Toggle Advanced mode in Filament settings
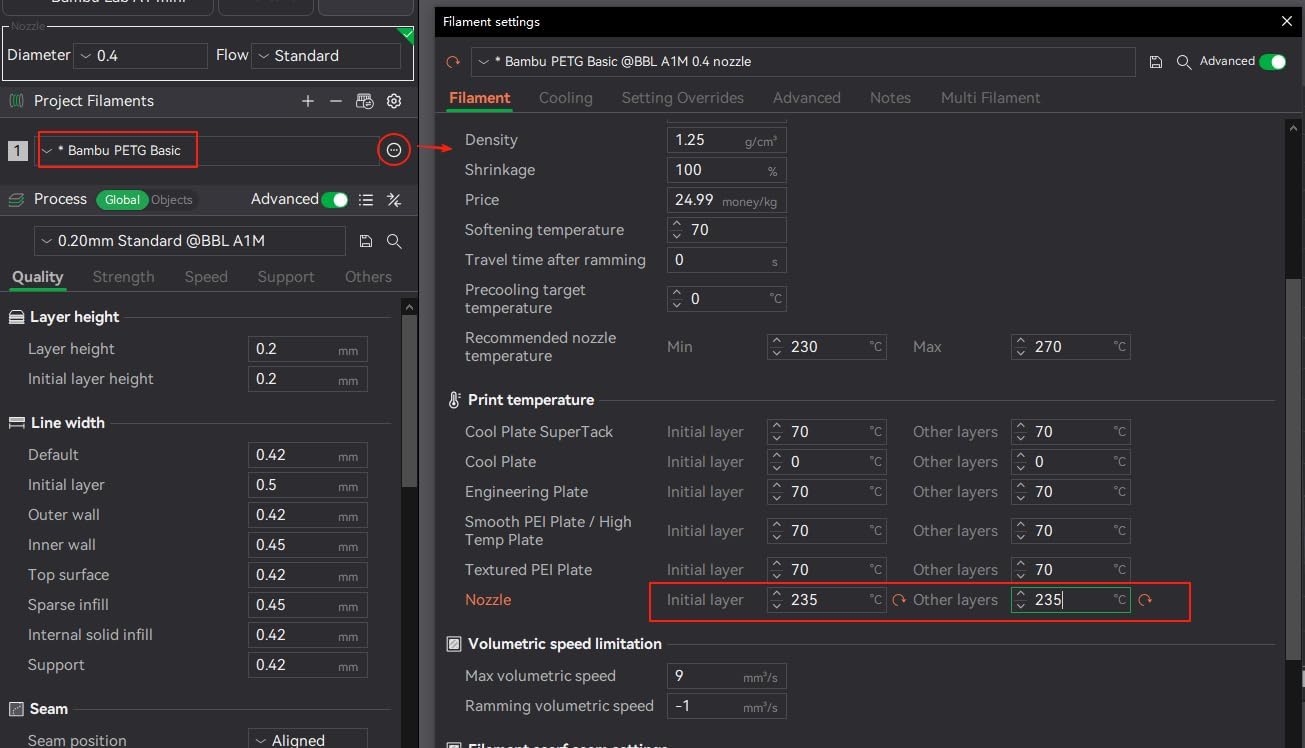This screenshot has height=748, width=1305. coord(1272,62)
